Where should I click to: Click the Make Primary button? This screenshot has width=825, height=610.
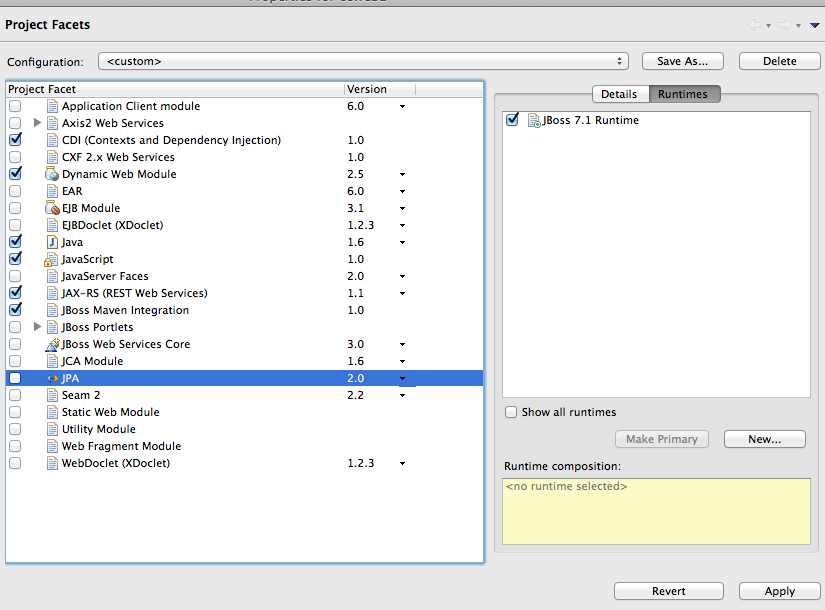tap(661, 439)
